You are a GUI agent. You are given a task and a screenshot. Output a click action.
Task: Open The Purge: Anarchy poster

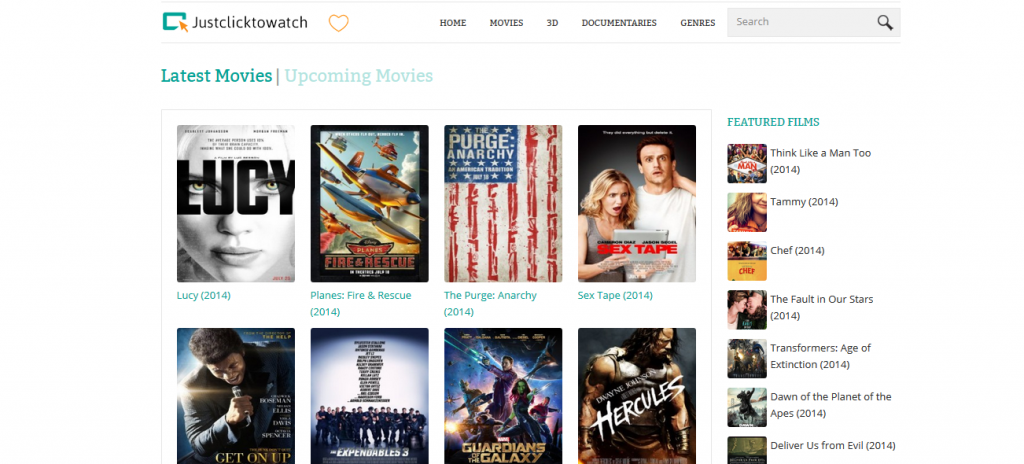coord(503,203)
